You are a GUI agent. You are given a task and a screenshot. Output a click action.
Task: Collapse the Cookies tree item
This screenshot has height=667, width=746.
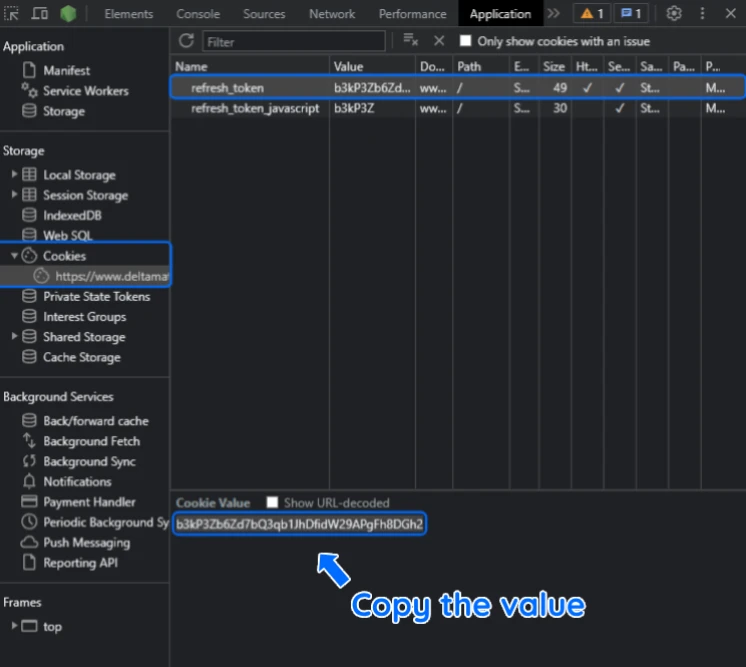click(x=14, y=256)
